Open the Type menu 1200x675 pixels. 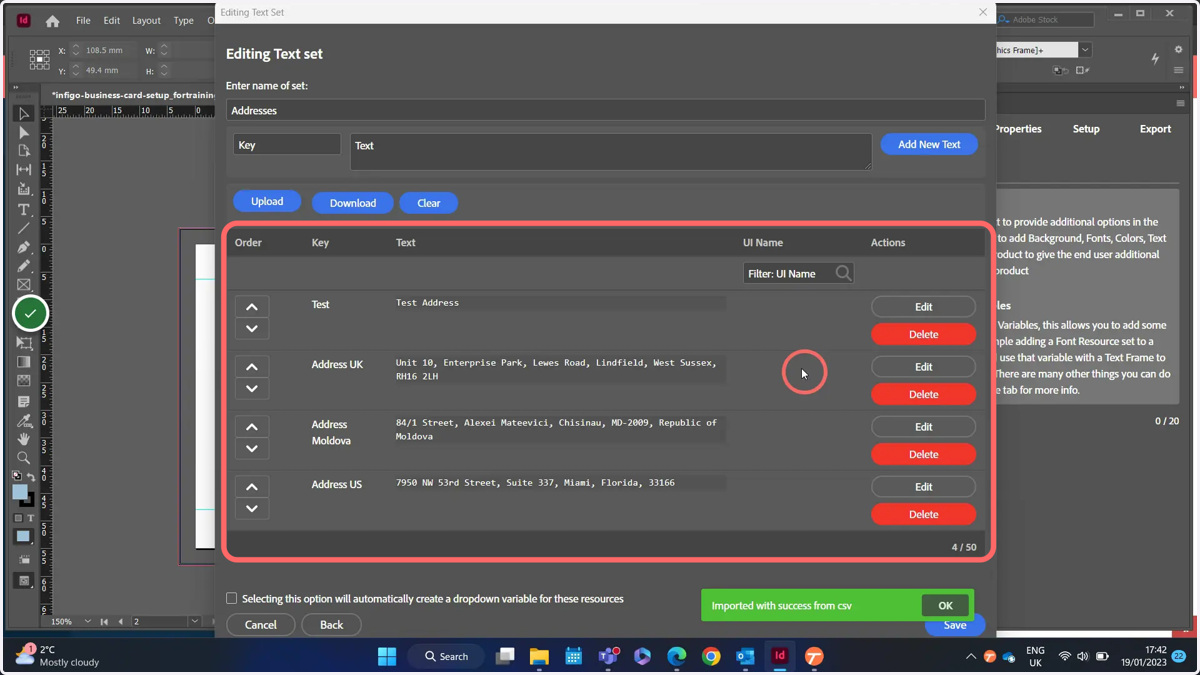(184, 20)
